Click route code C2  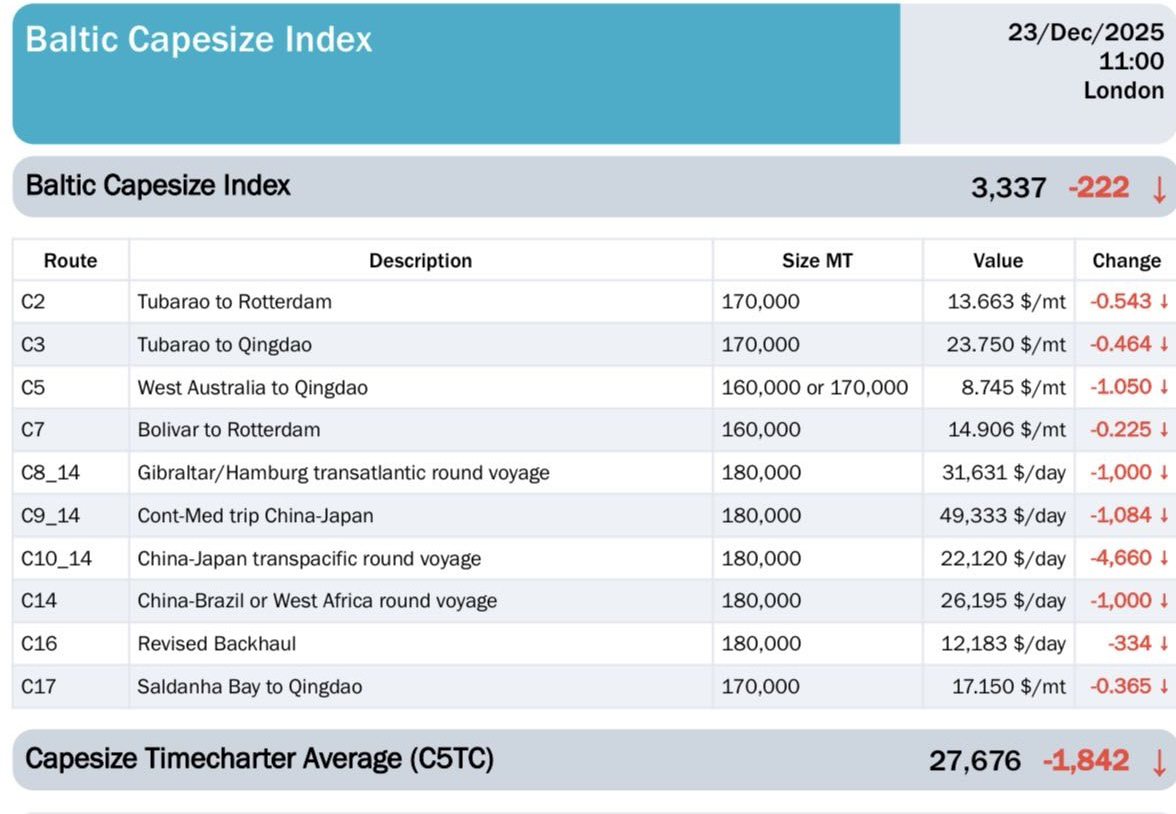click(x=33, y=302)
